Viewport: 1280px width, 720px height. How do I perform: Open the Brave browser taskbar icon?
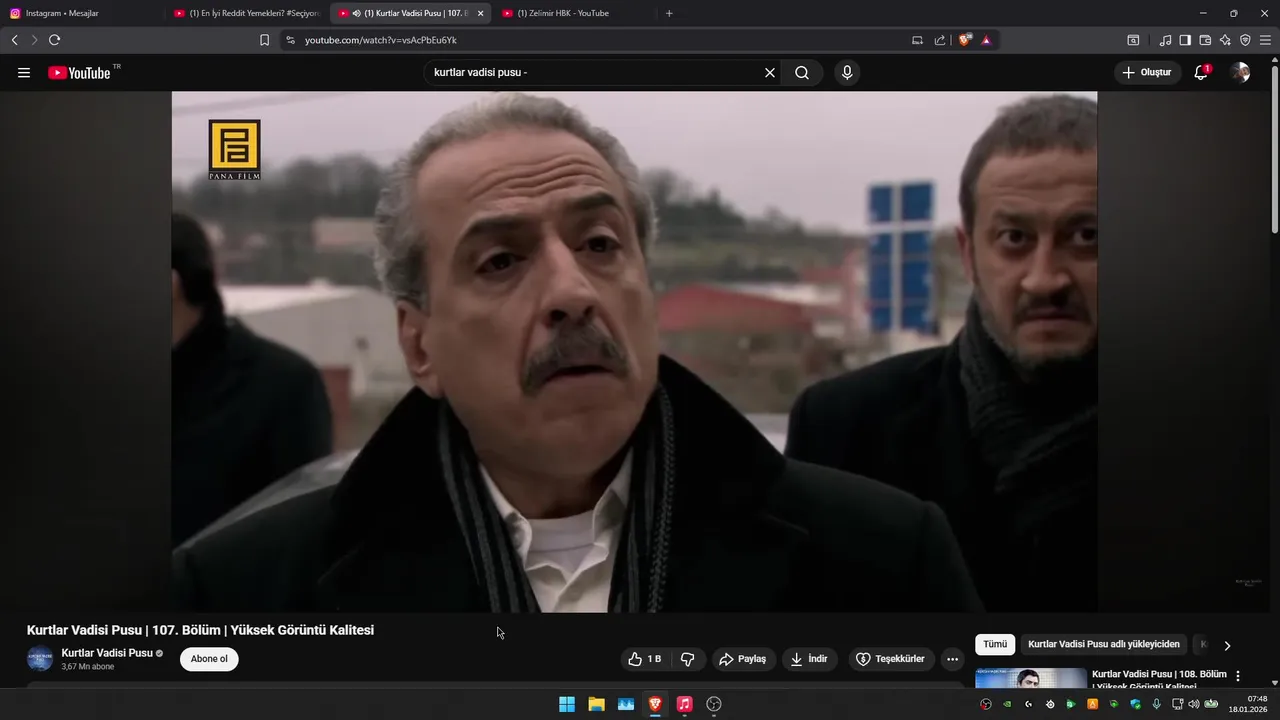pyautogui.click(x=655, y=704)
